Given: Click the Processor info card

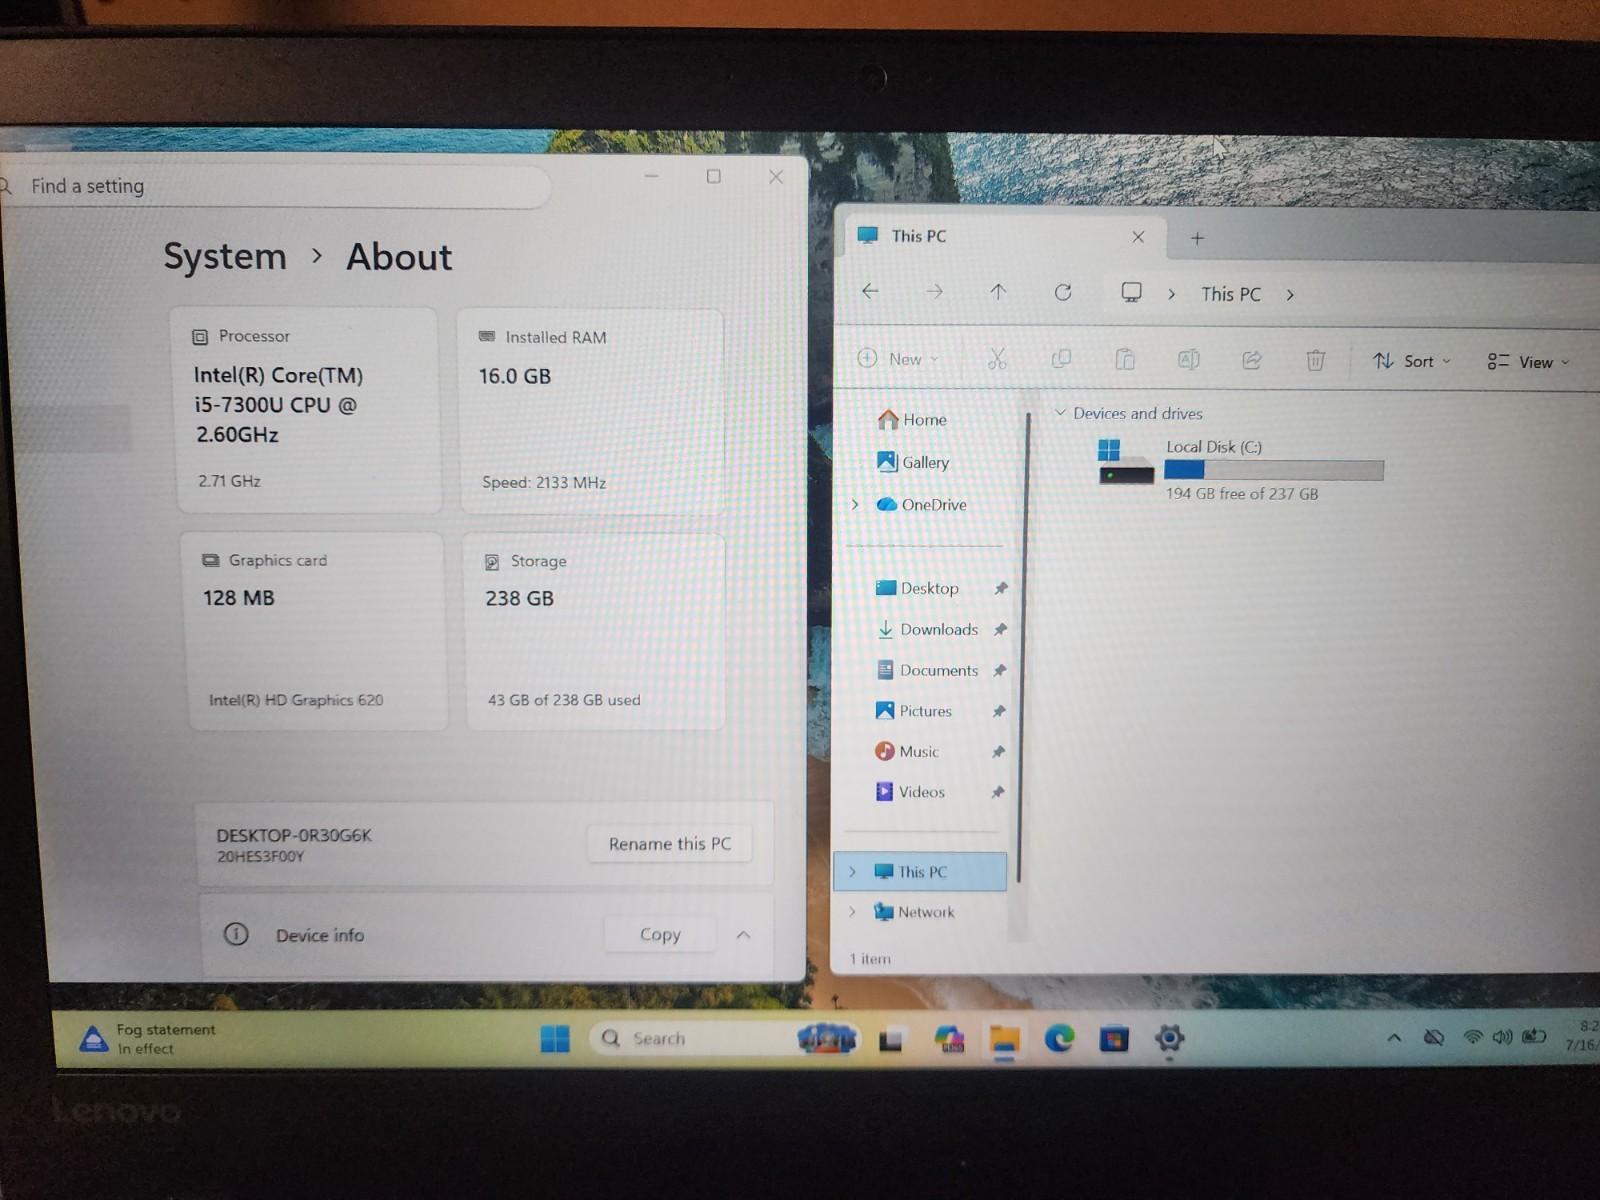Looking at the screenshot, I should [308, 410].
